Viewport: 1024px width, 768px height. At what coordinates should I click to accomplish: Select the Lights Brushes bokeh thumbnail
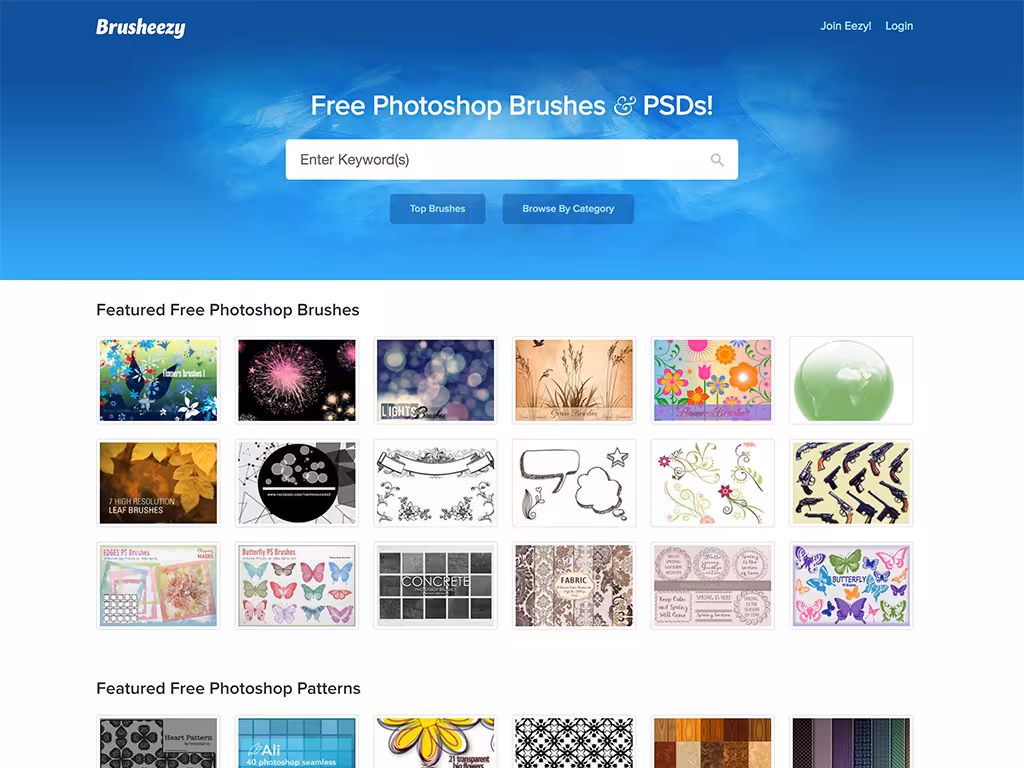[436, 380]
